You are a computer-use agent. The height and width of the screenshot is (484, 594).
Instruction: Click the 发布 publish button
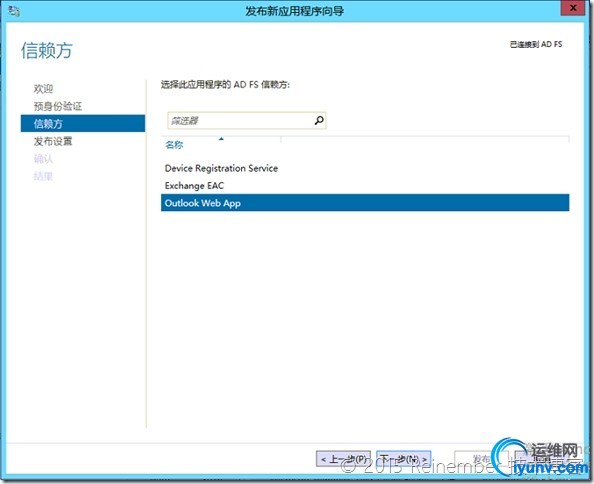(x=481, y=459)
